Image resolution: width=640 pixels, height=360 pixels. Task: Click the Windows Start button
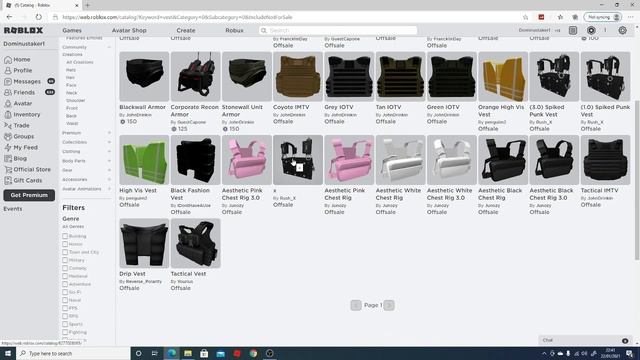coord(8,353)
